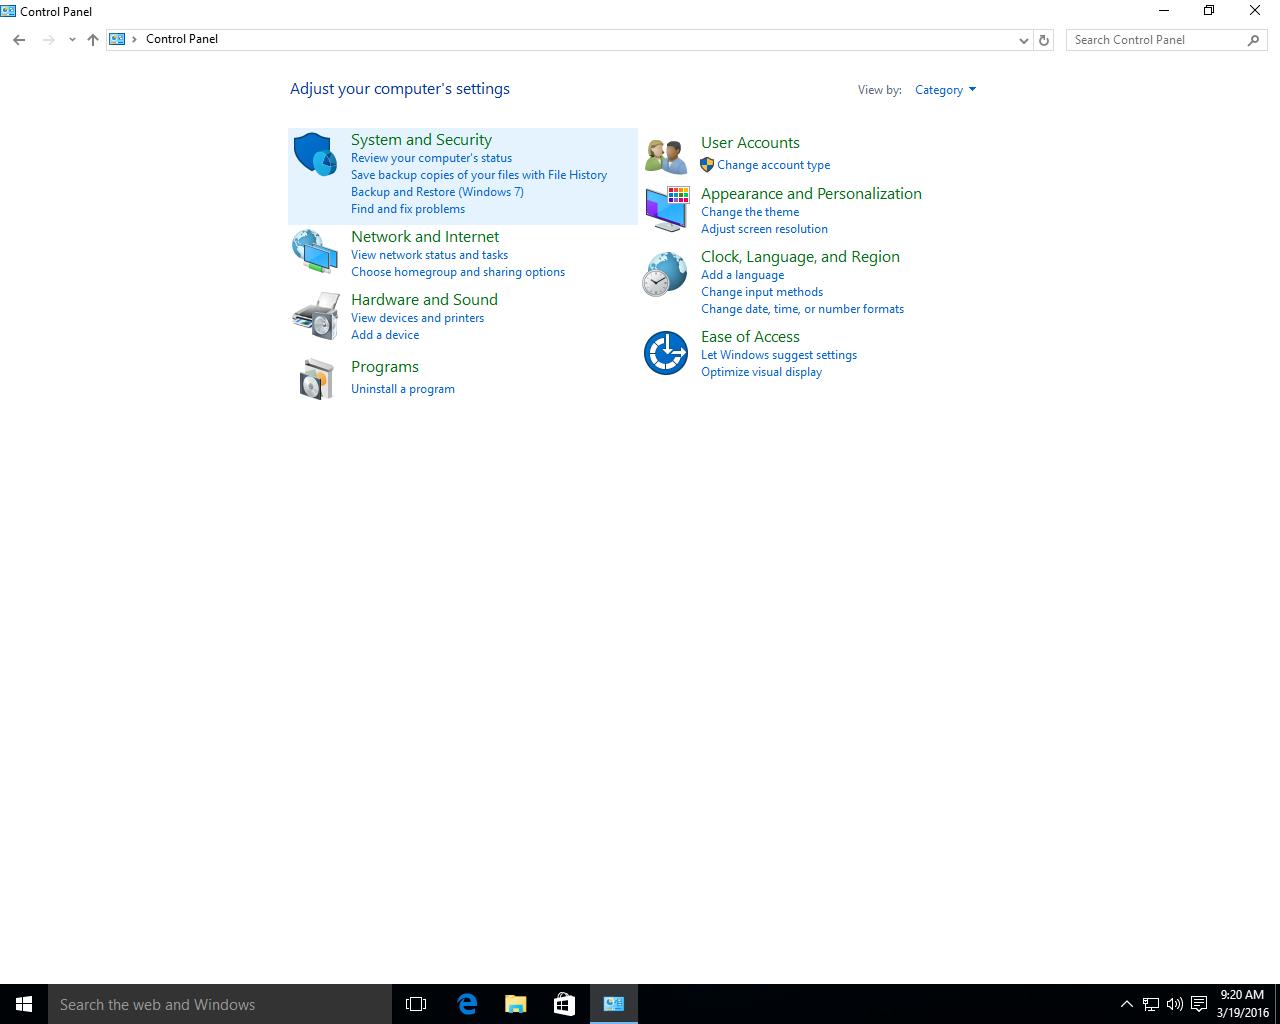Open the Action Center notifications icon
The height and width of the screenshot is (1024, 1280).
pyautogui.click(x=1199, y=1004)
